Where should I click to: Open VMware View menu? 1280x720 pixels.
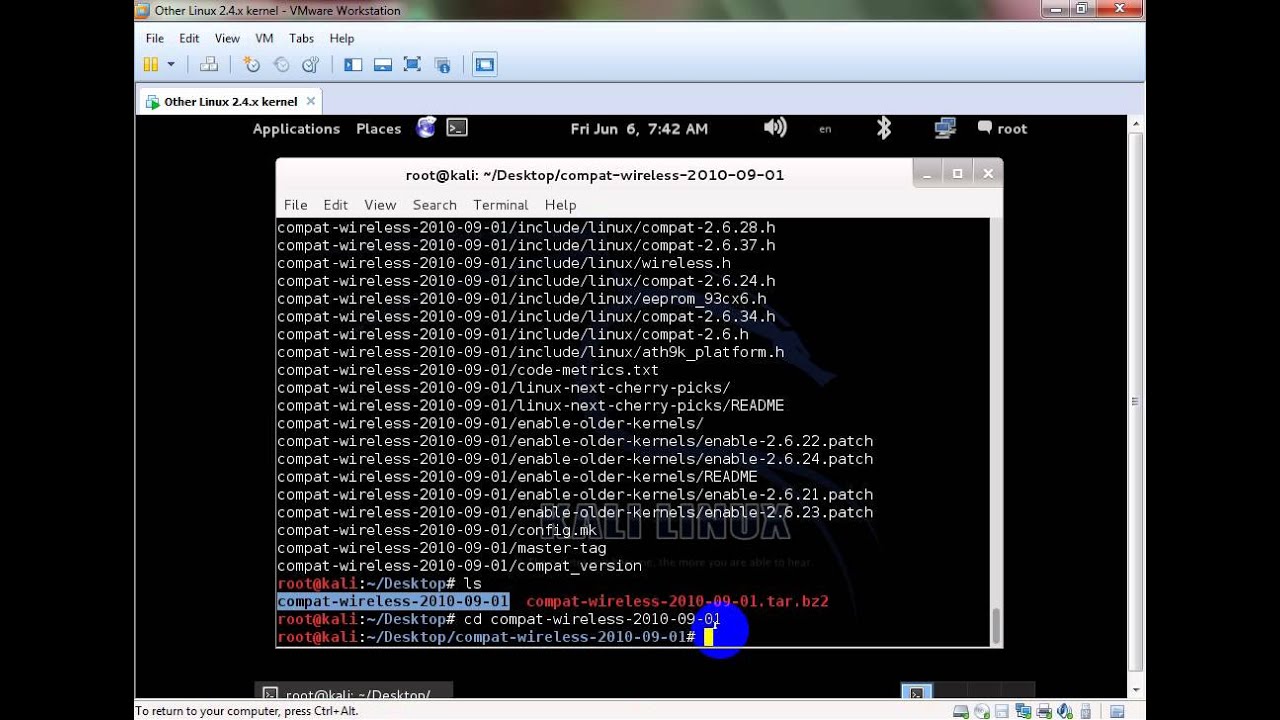[x=227, y=38]
